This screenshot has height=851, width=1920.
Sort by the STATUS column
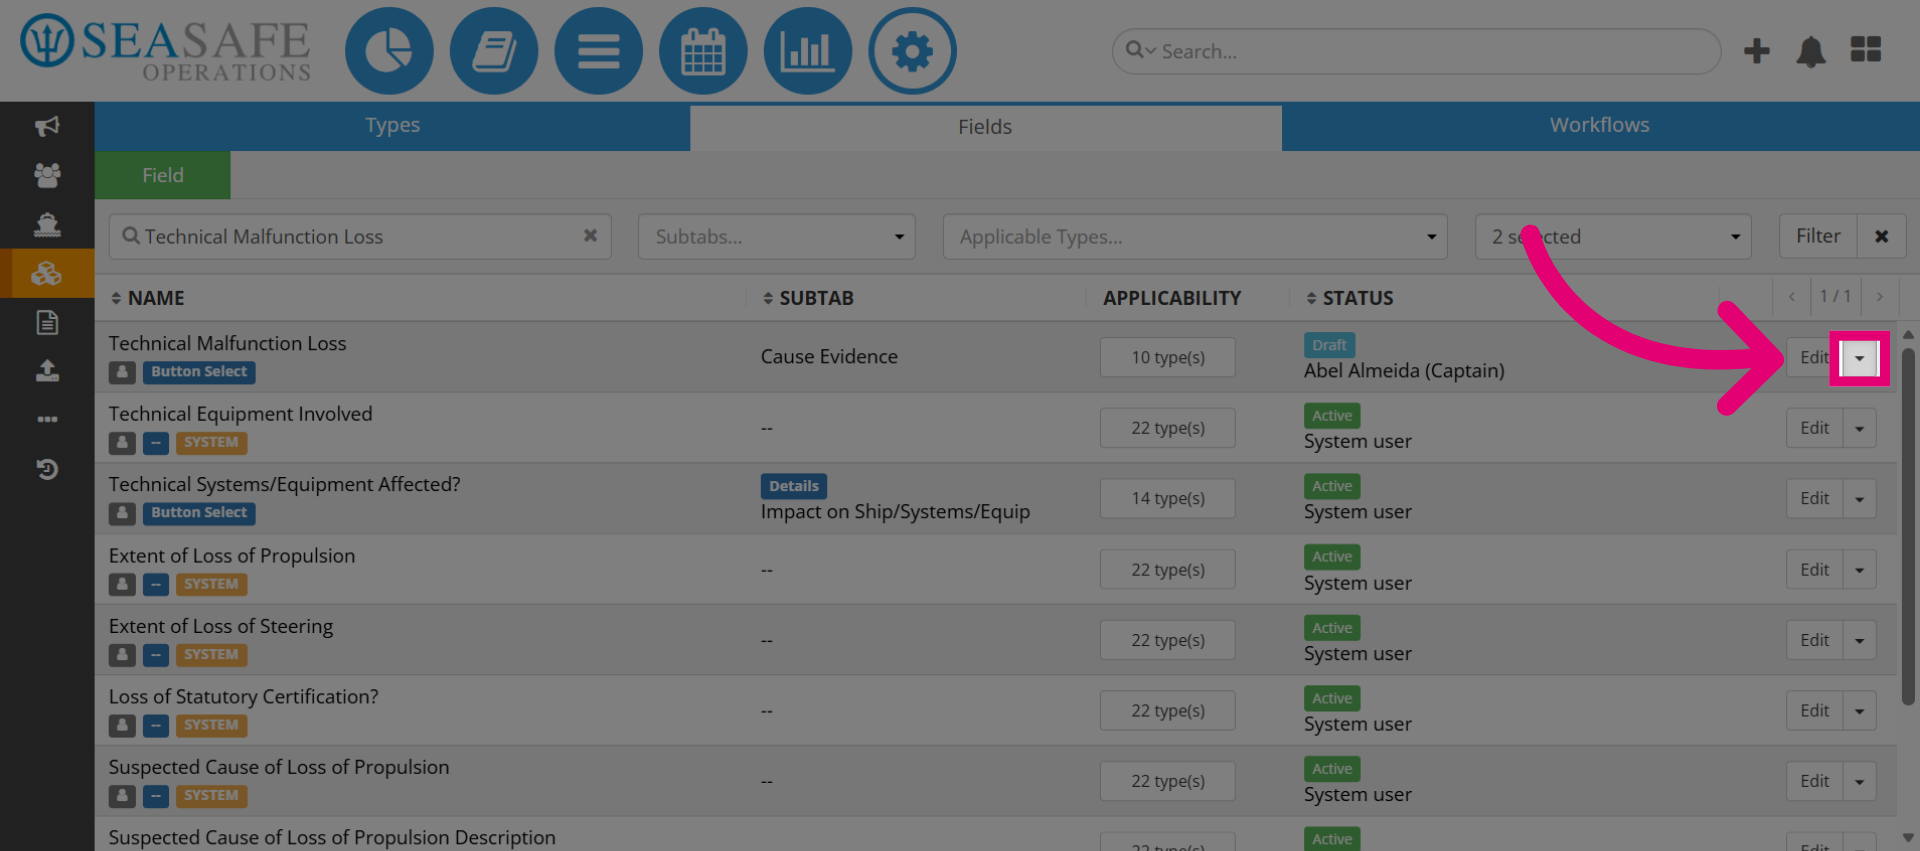coord(1349,298)
